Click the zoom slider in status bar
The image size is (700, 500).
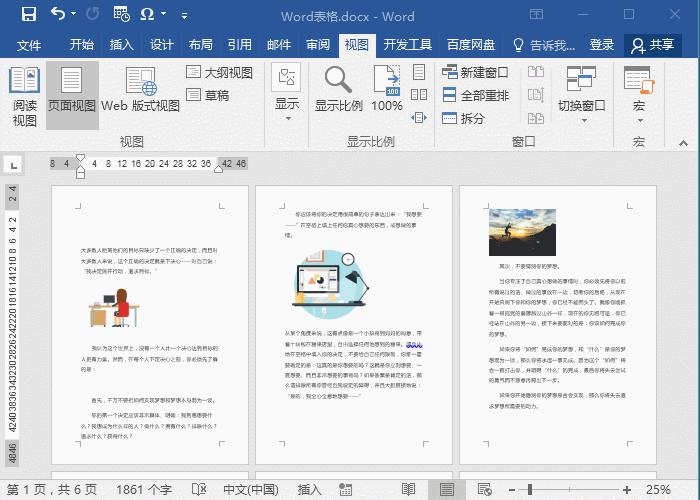(570, 490)
